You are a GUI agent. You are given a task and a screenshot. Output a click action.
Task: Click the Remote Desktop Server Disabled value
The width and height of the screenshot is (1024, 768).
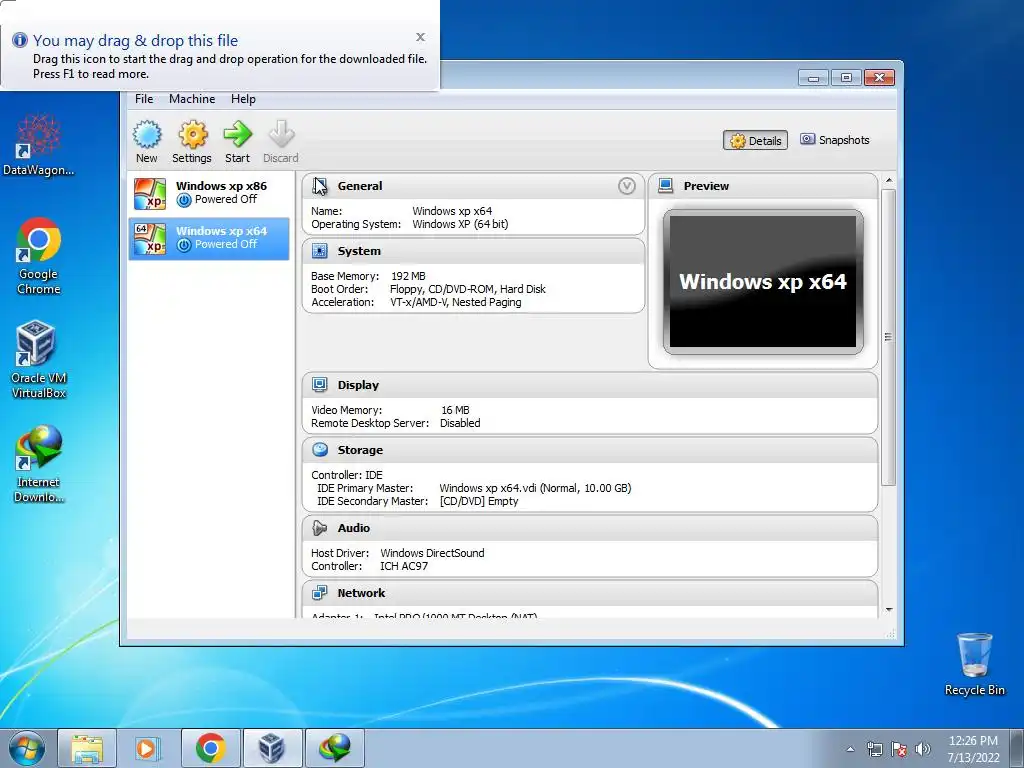tap(460, 423)
